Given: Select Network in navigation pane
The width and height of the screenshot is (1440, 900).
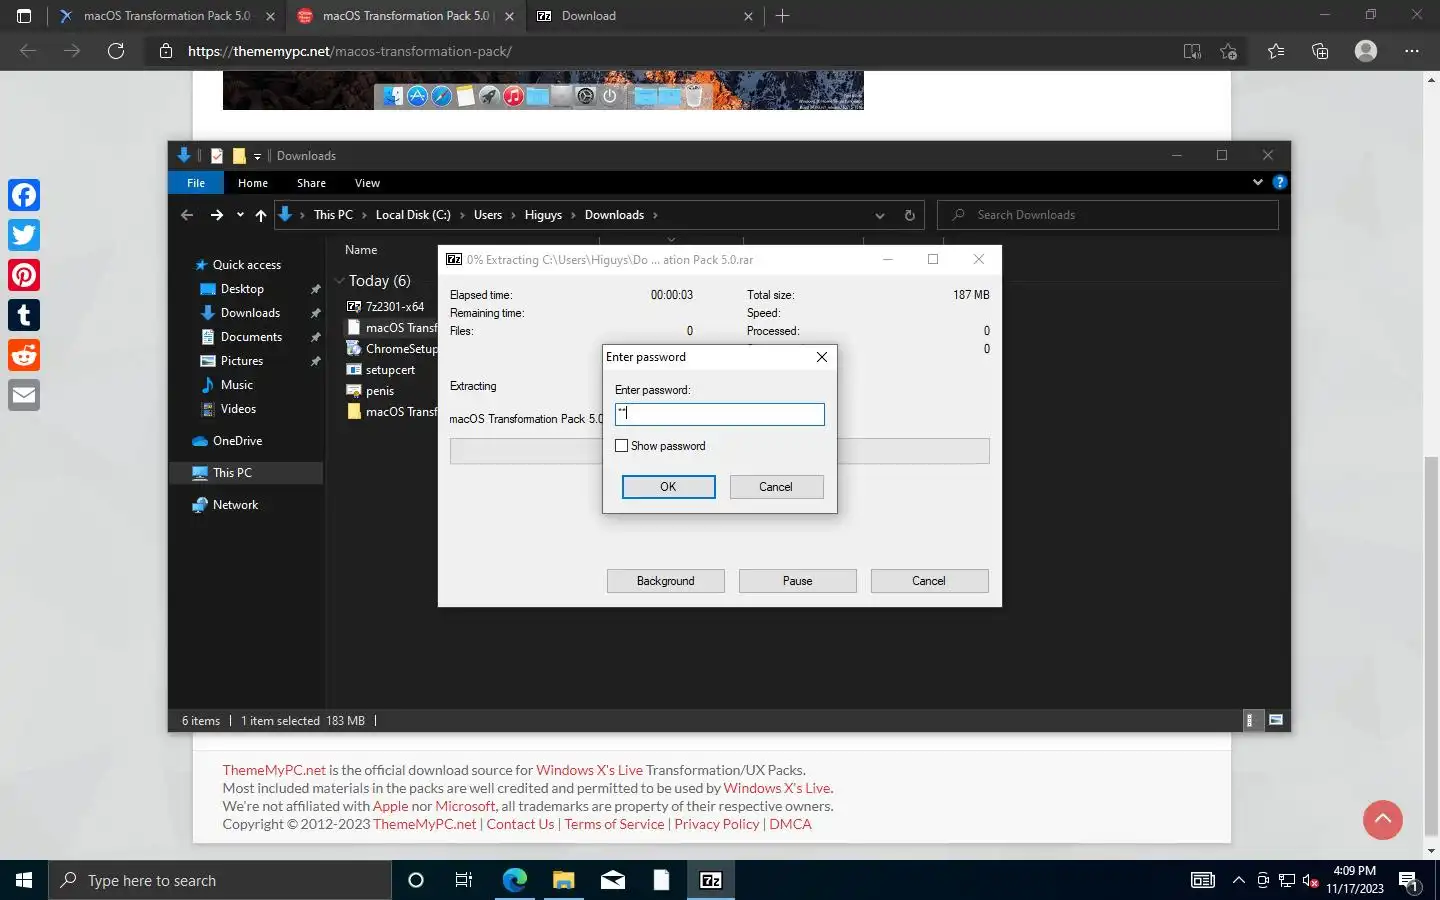Looking at the screenshot, I should point(235,505).
